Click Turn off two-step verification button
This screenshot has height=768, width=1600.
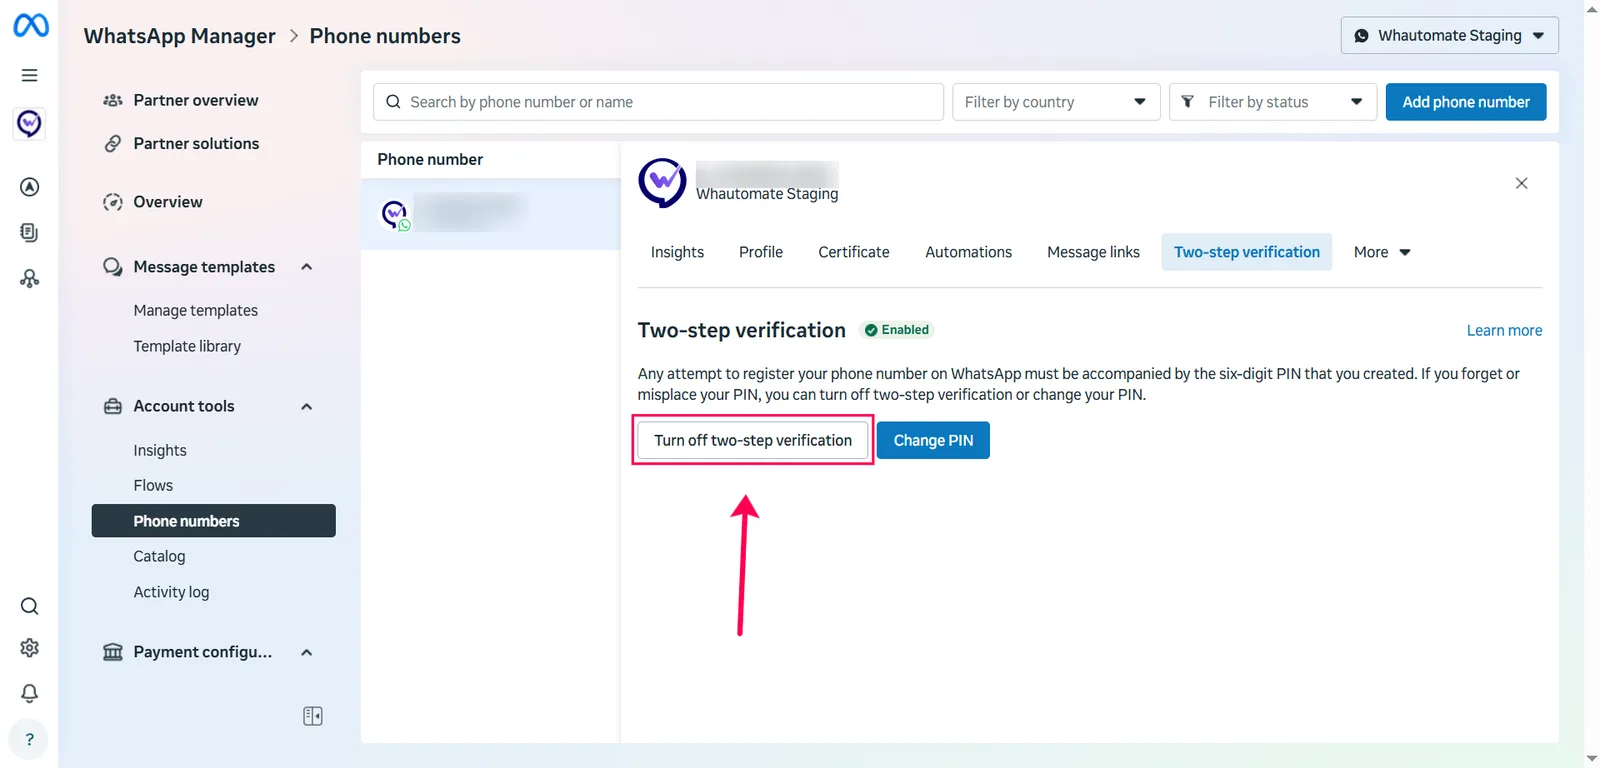(x=753, y=440)
